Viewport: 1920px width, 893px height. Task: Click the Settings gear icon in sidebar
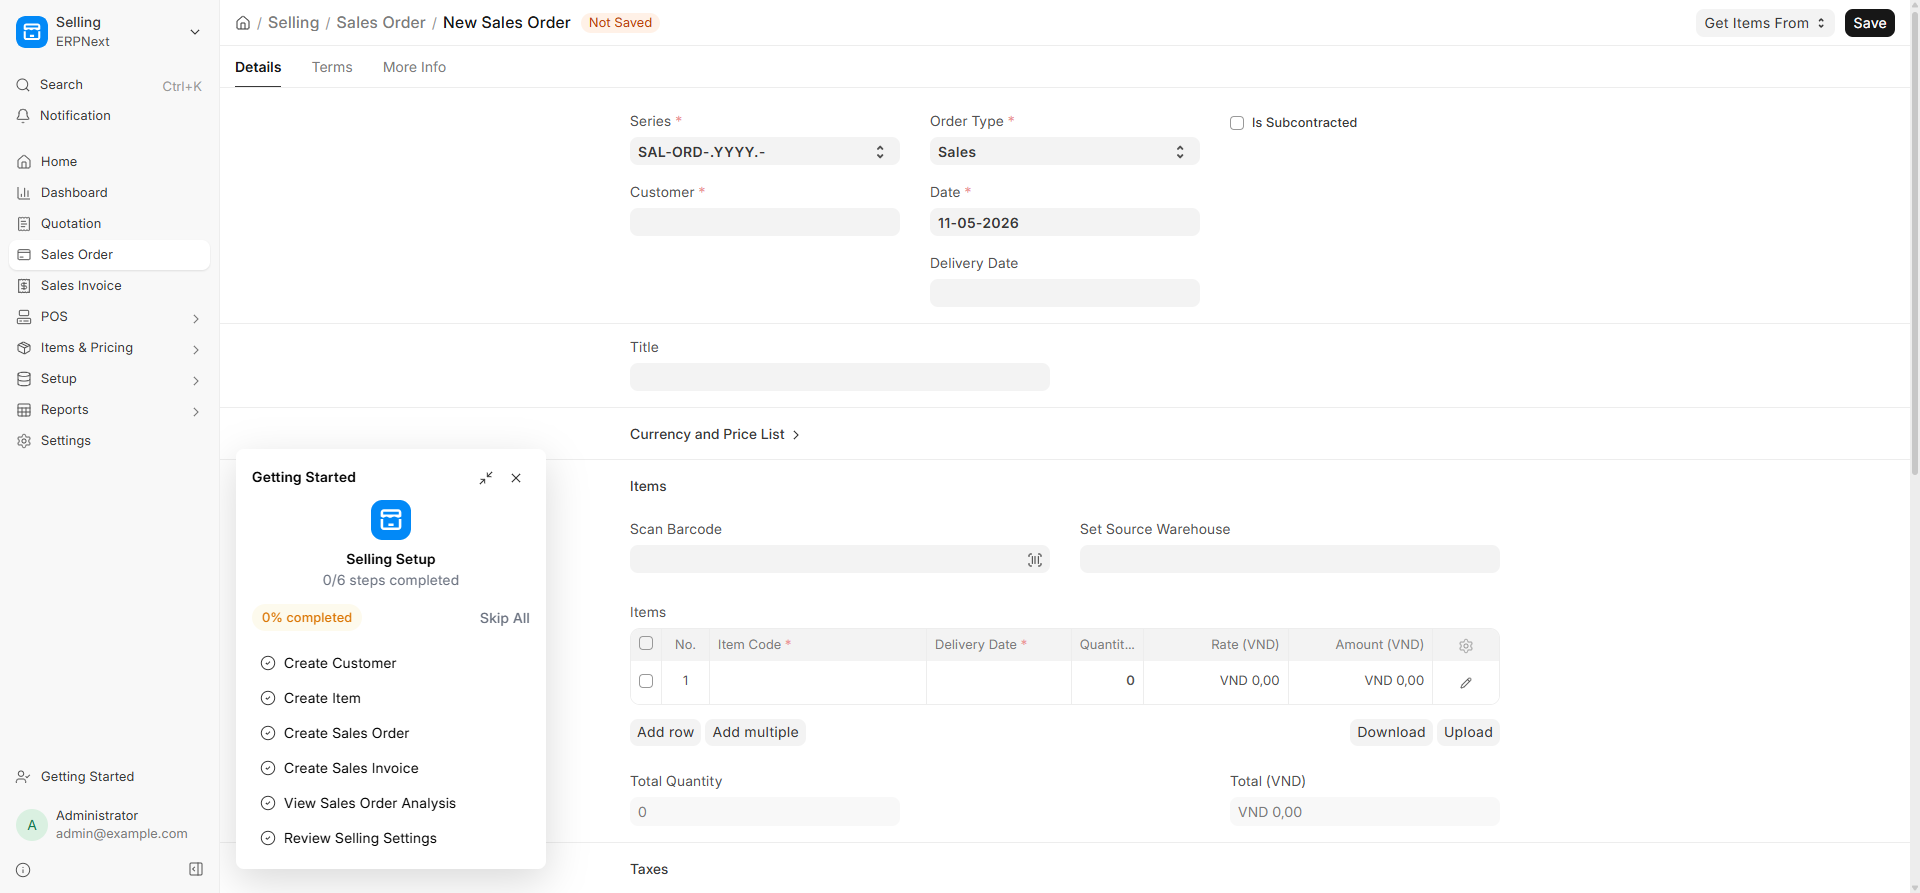click(x=24, y=441)
